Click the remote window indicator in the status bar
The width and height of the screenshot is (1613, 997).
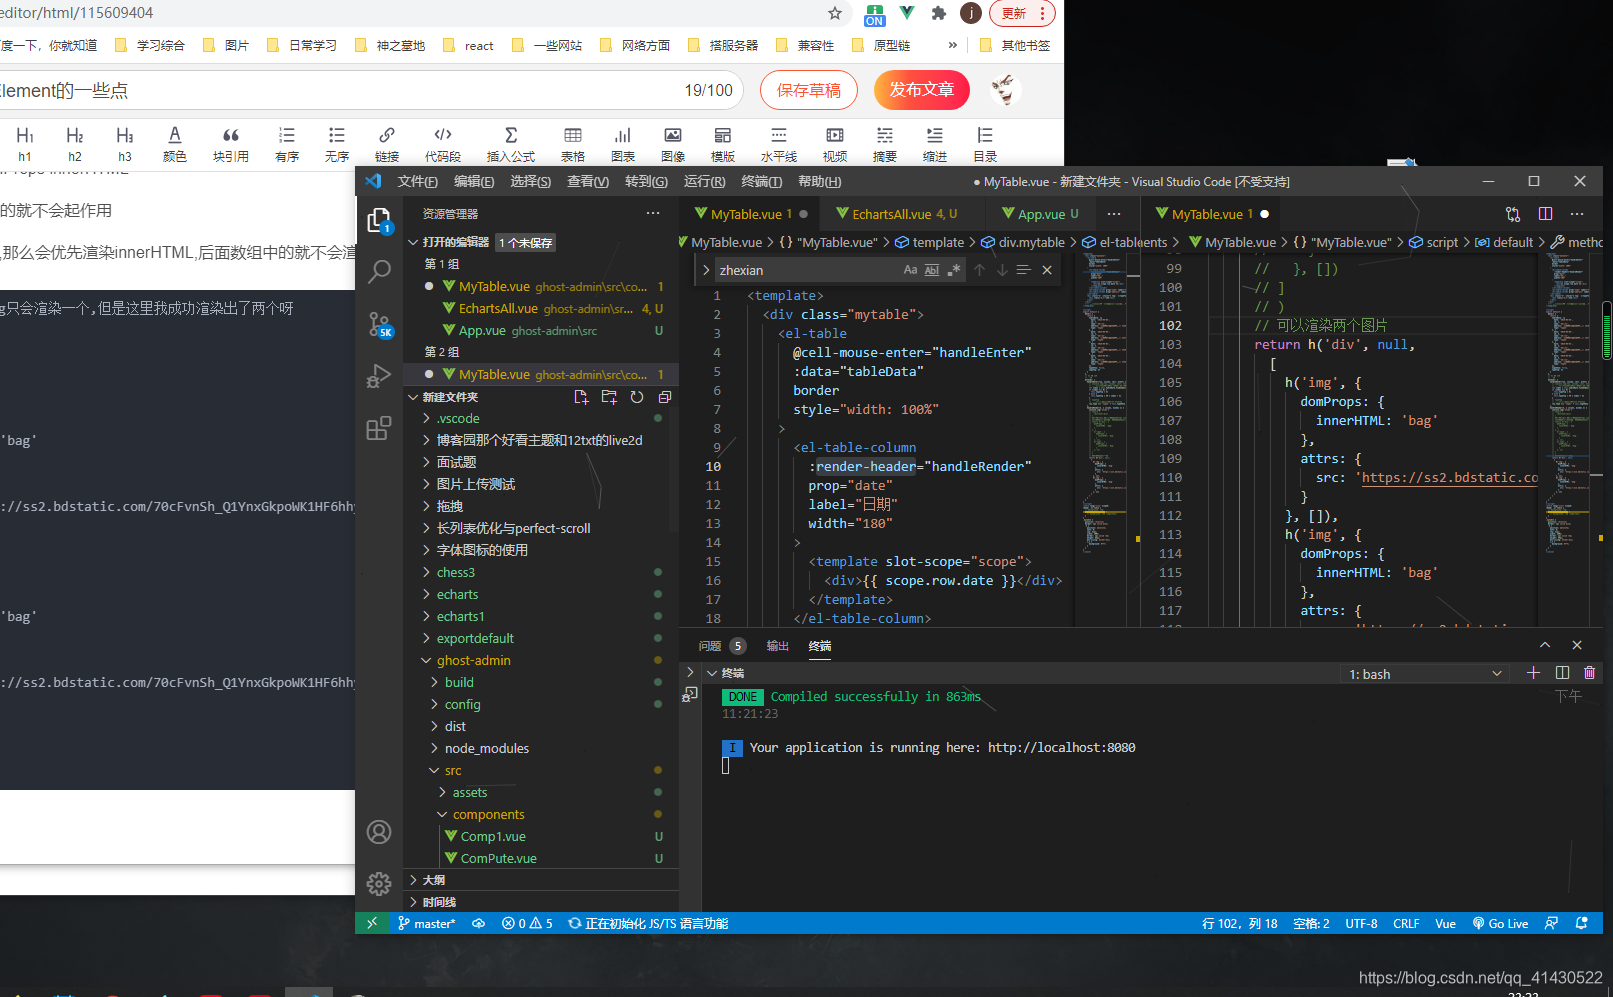372,923
